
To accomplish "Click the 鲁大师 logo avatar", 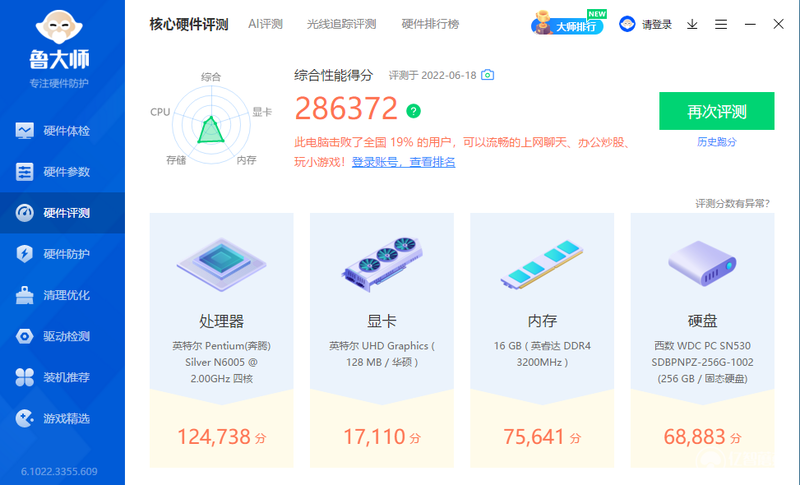I will coord(59,27).
